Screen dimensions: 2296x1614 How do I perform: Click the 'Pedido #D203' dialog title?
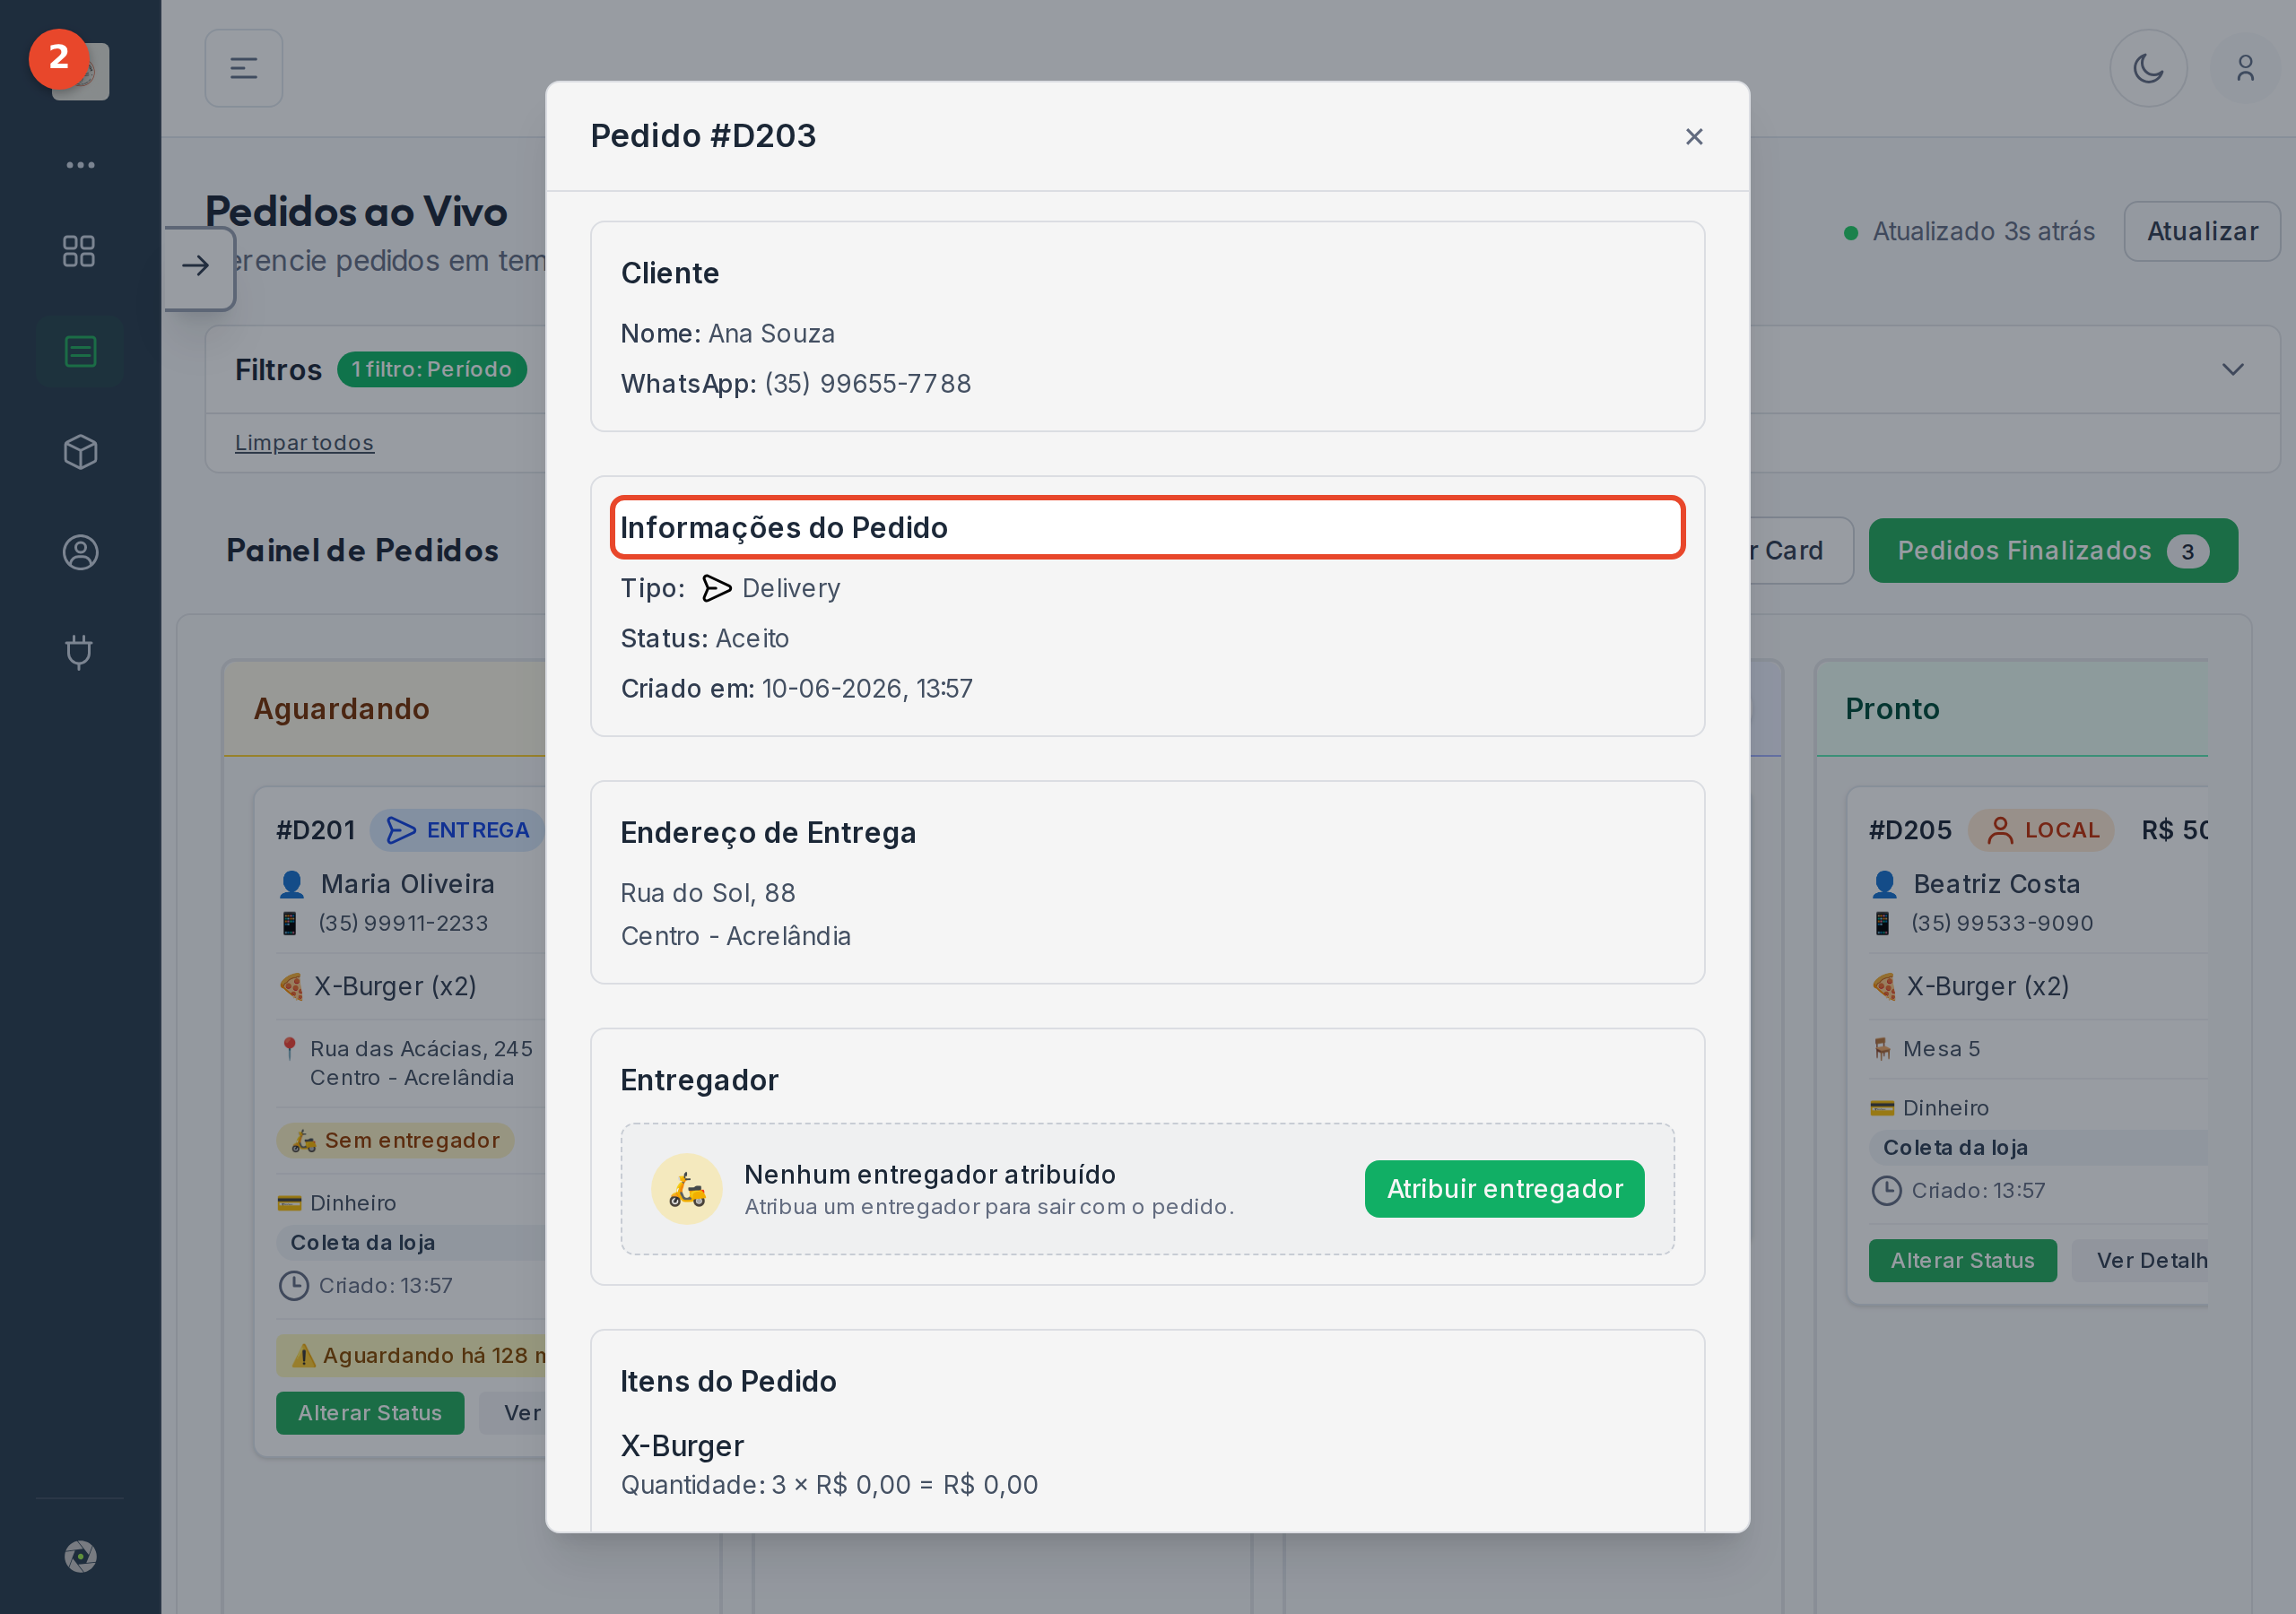click(x=703, y=135)
